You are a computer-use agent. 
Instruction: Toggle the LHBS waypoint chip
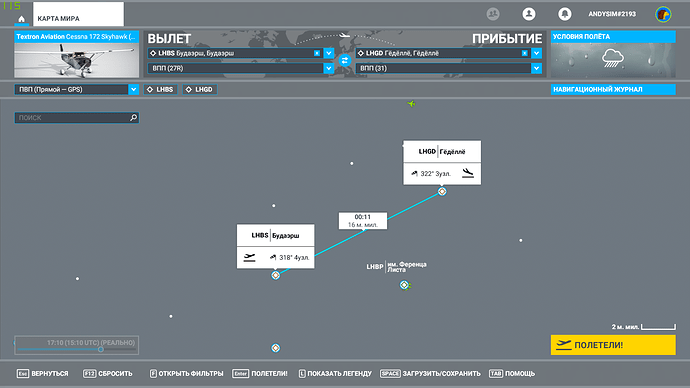click(161, 89)
